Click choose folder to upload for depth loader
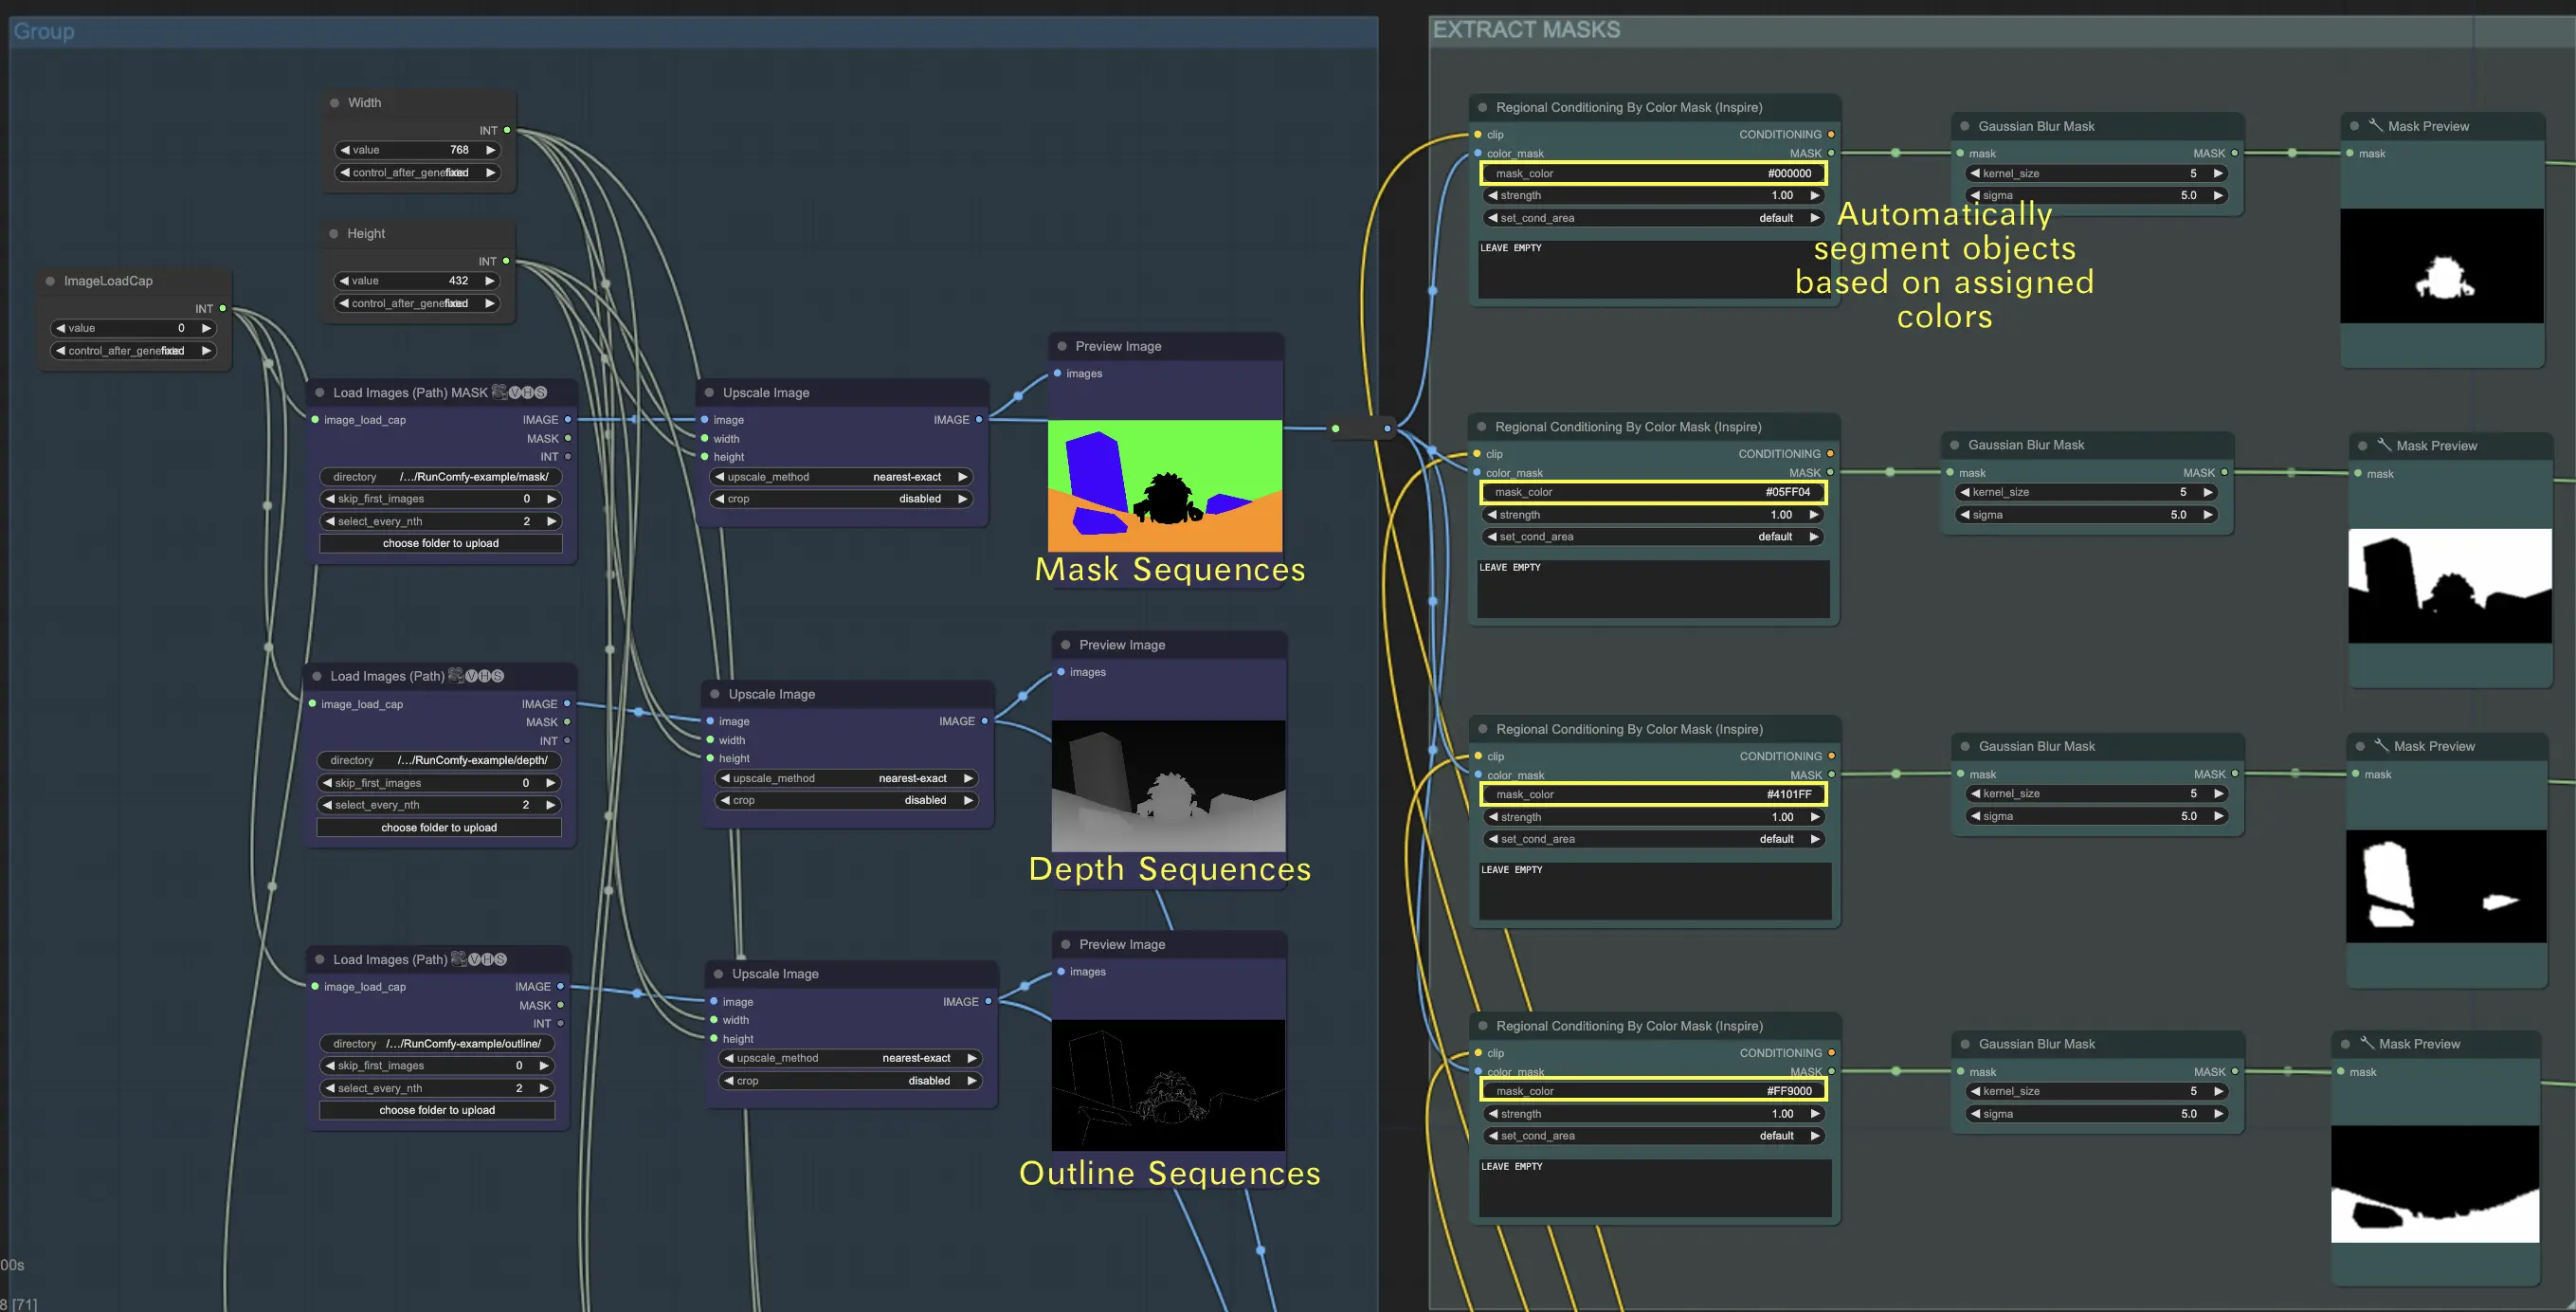Viewport: 2576px width, 1312px height. click(439, 828)
